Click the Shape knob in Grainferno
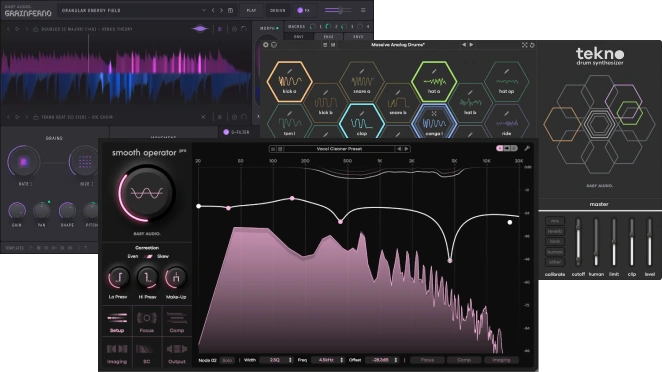 (x=67, y=210)
